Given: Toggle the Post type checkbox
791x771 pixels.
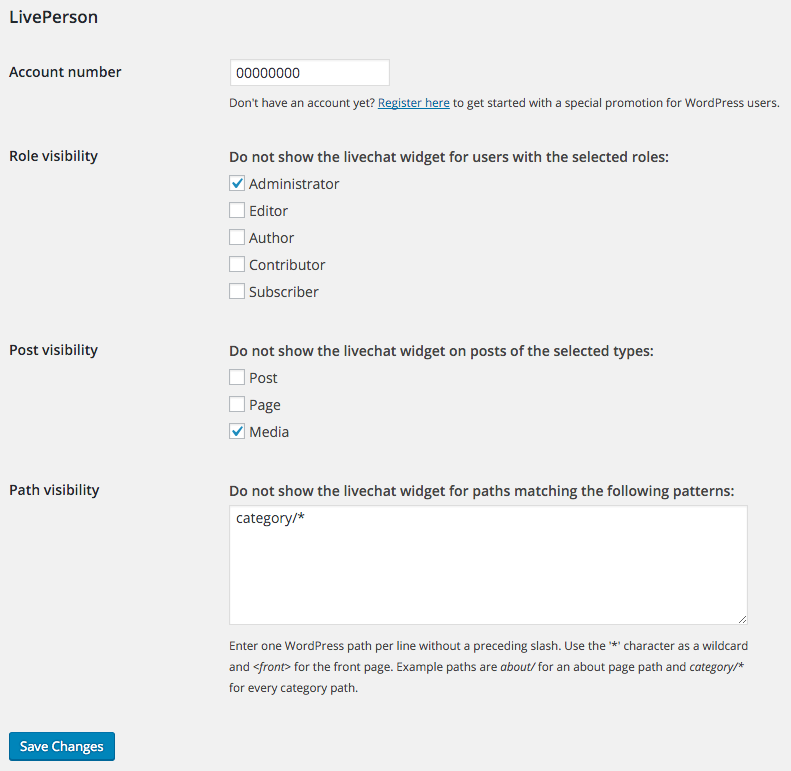Looking at the screenshot, I should [x=237, y=378].
